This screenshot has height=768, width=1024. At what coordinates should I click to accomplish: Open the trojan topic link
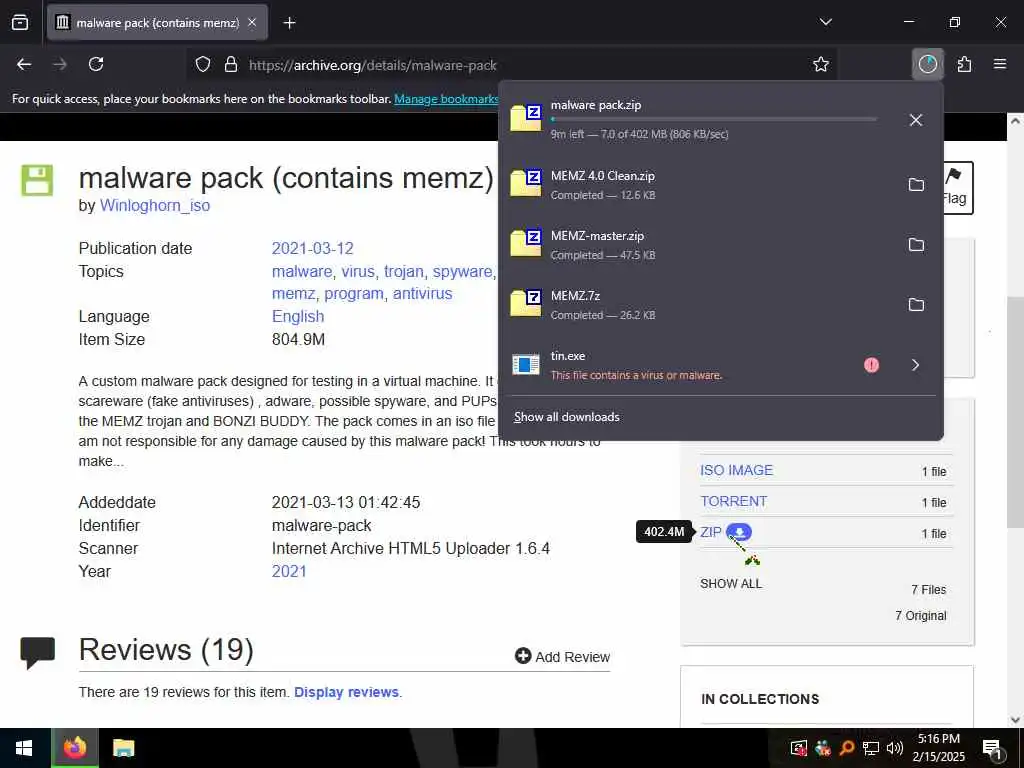(x=404, y=271)
